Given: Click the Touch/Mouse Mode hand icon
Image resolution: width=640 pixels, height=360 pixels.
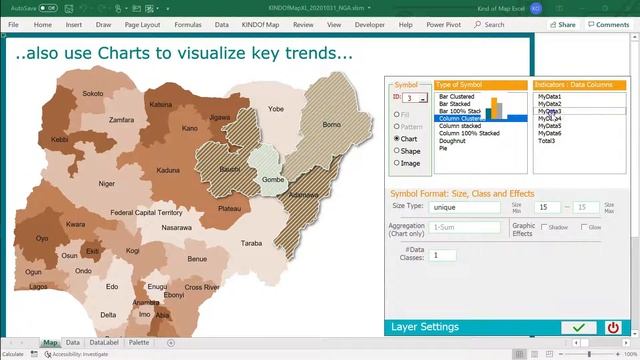Looking at the screenshot, I should (x=118, y=8).
